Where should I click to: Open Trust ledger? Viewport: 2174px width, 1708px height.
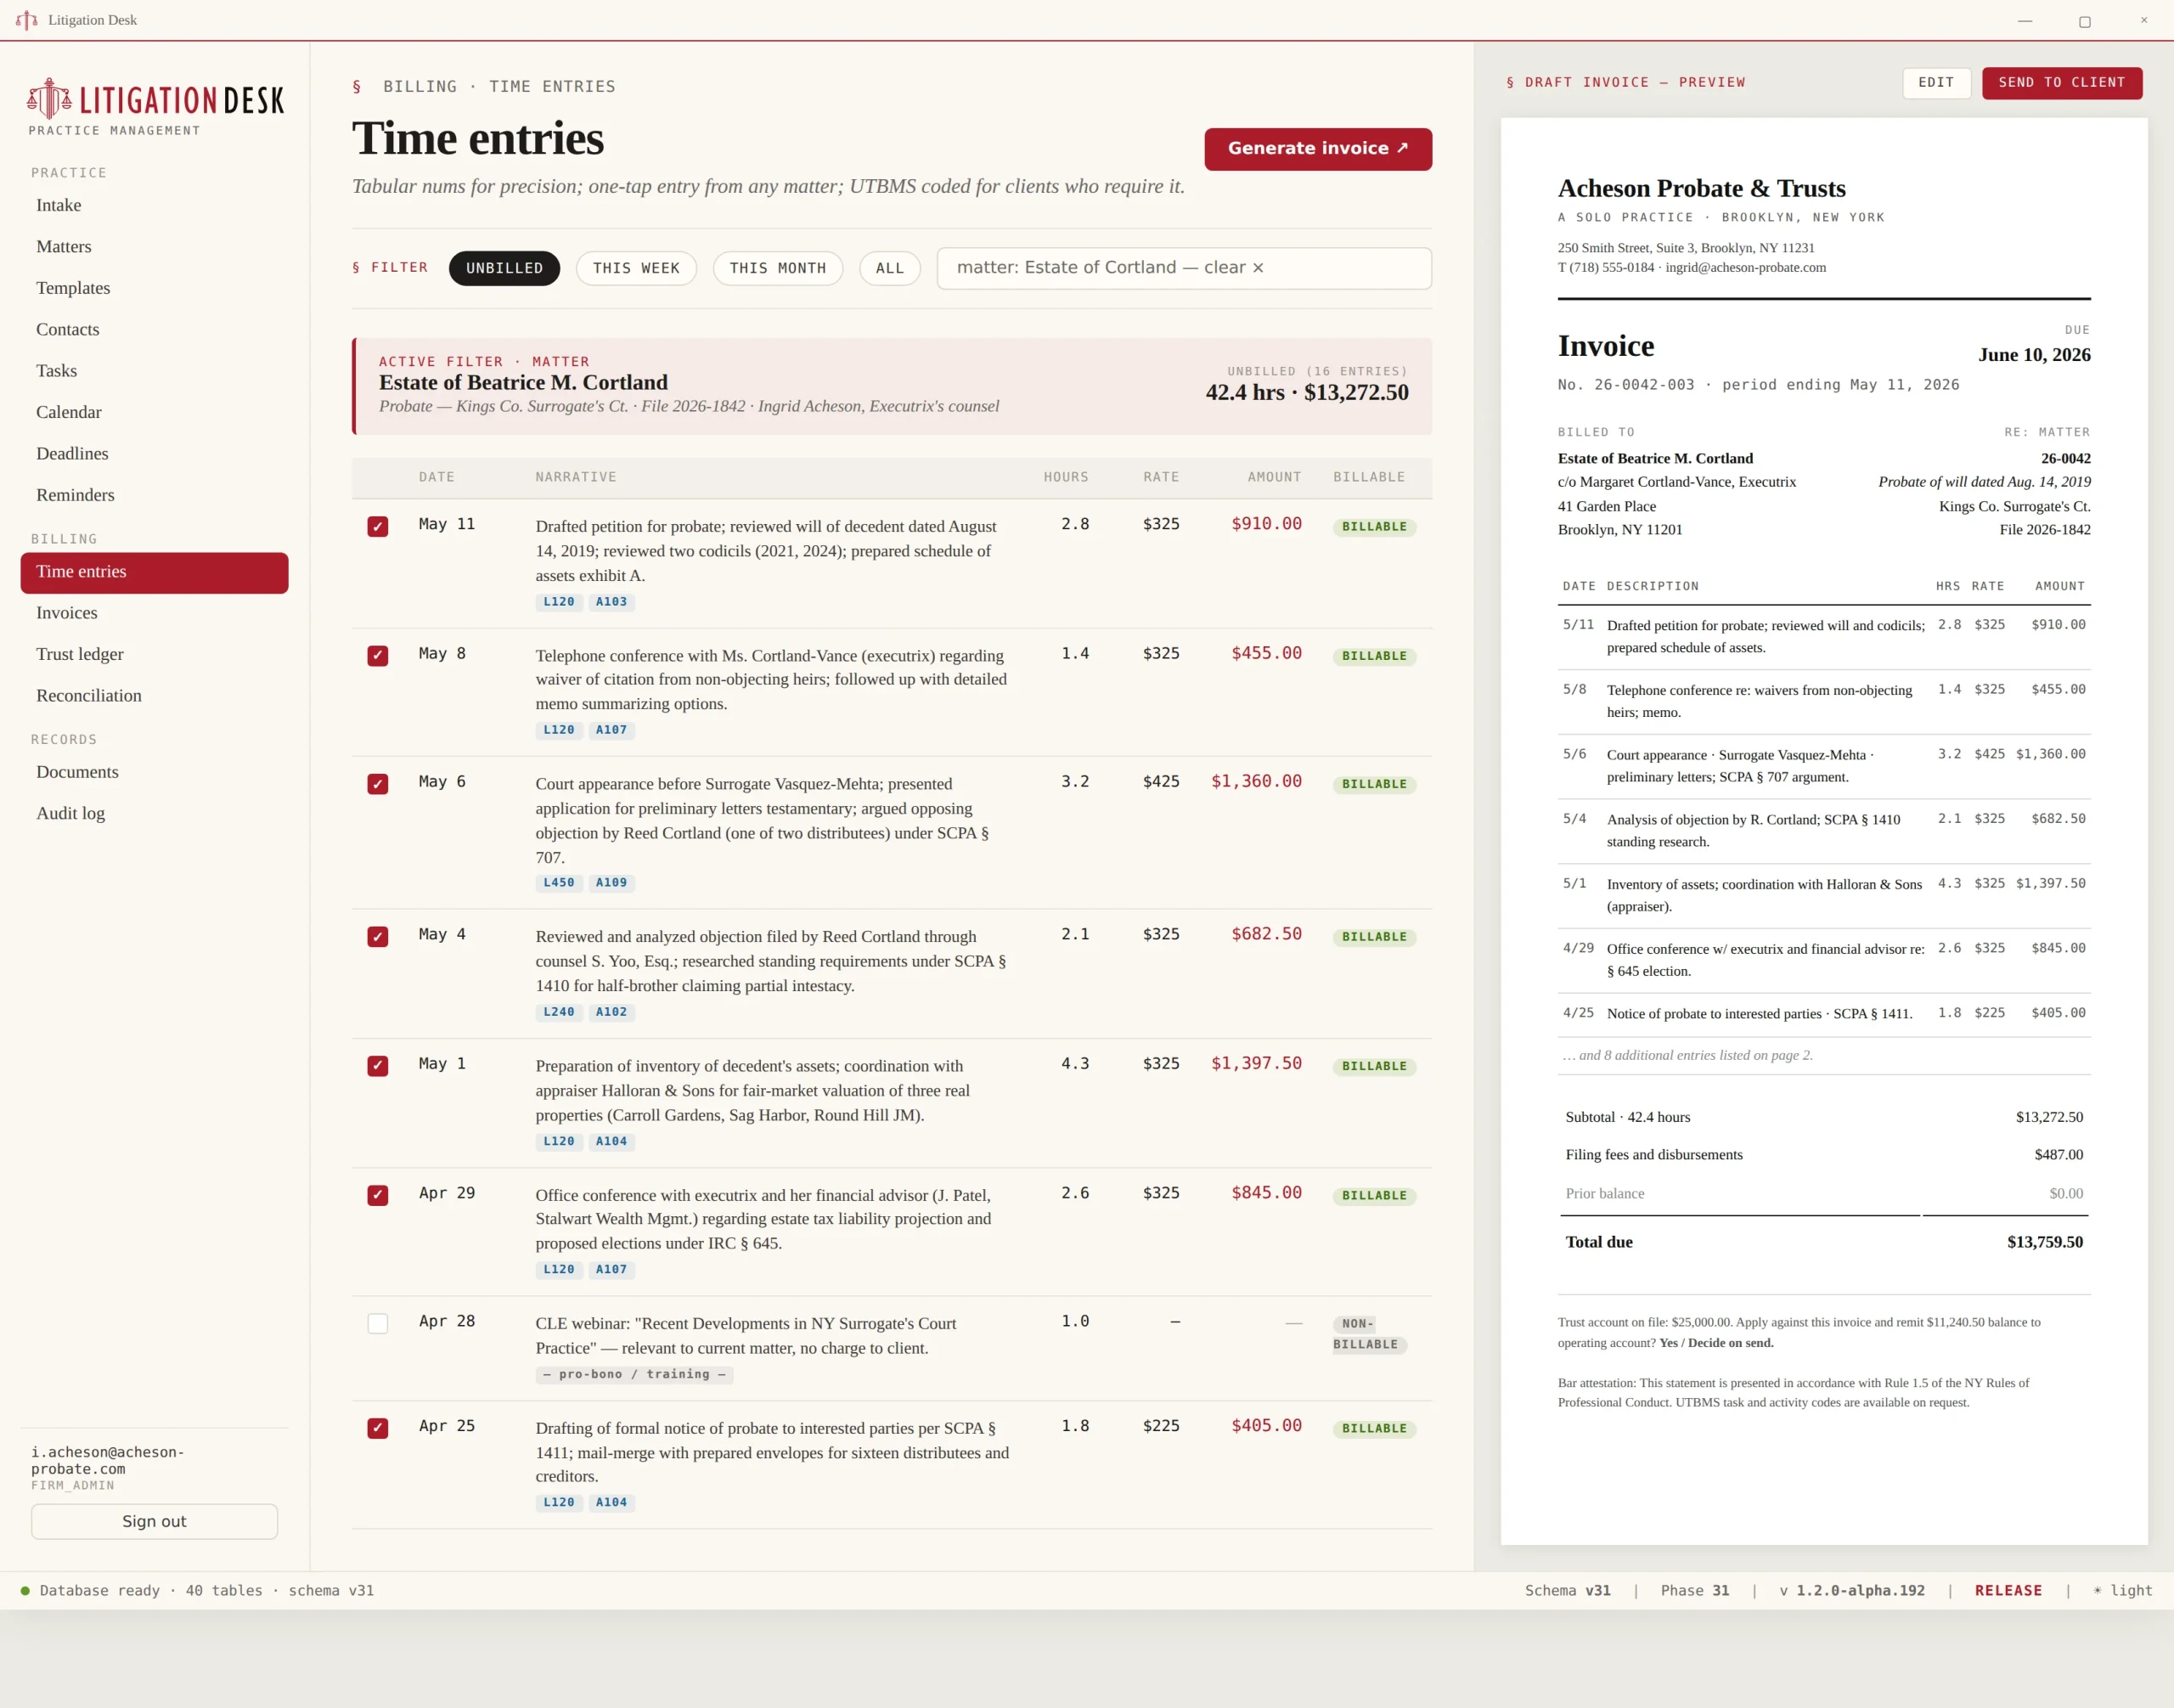154,654
